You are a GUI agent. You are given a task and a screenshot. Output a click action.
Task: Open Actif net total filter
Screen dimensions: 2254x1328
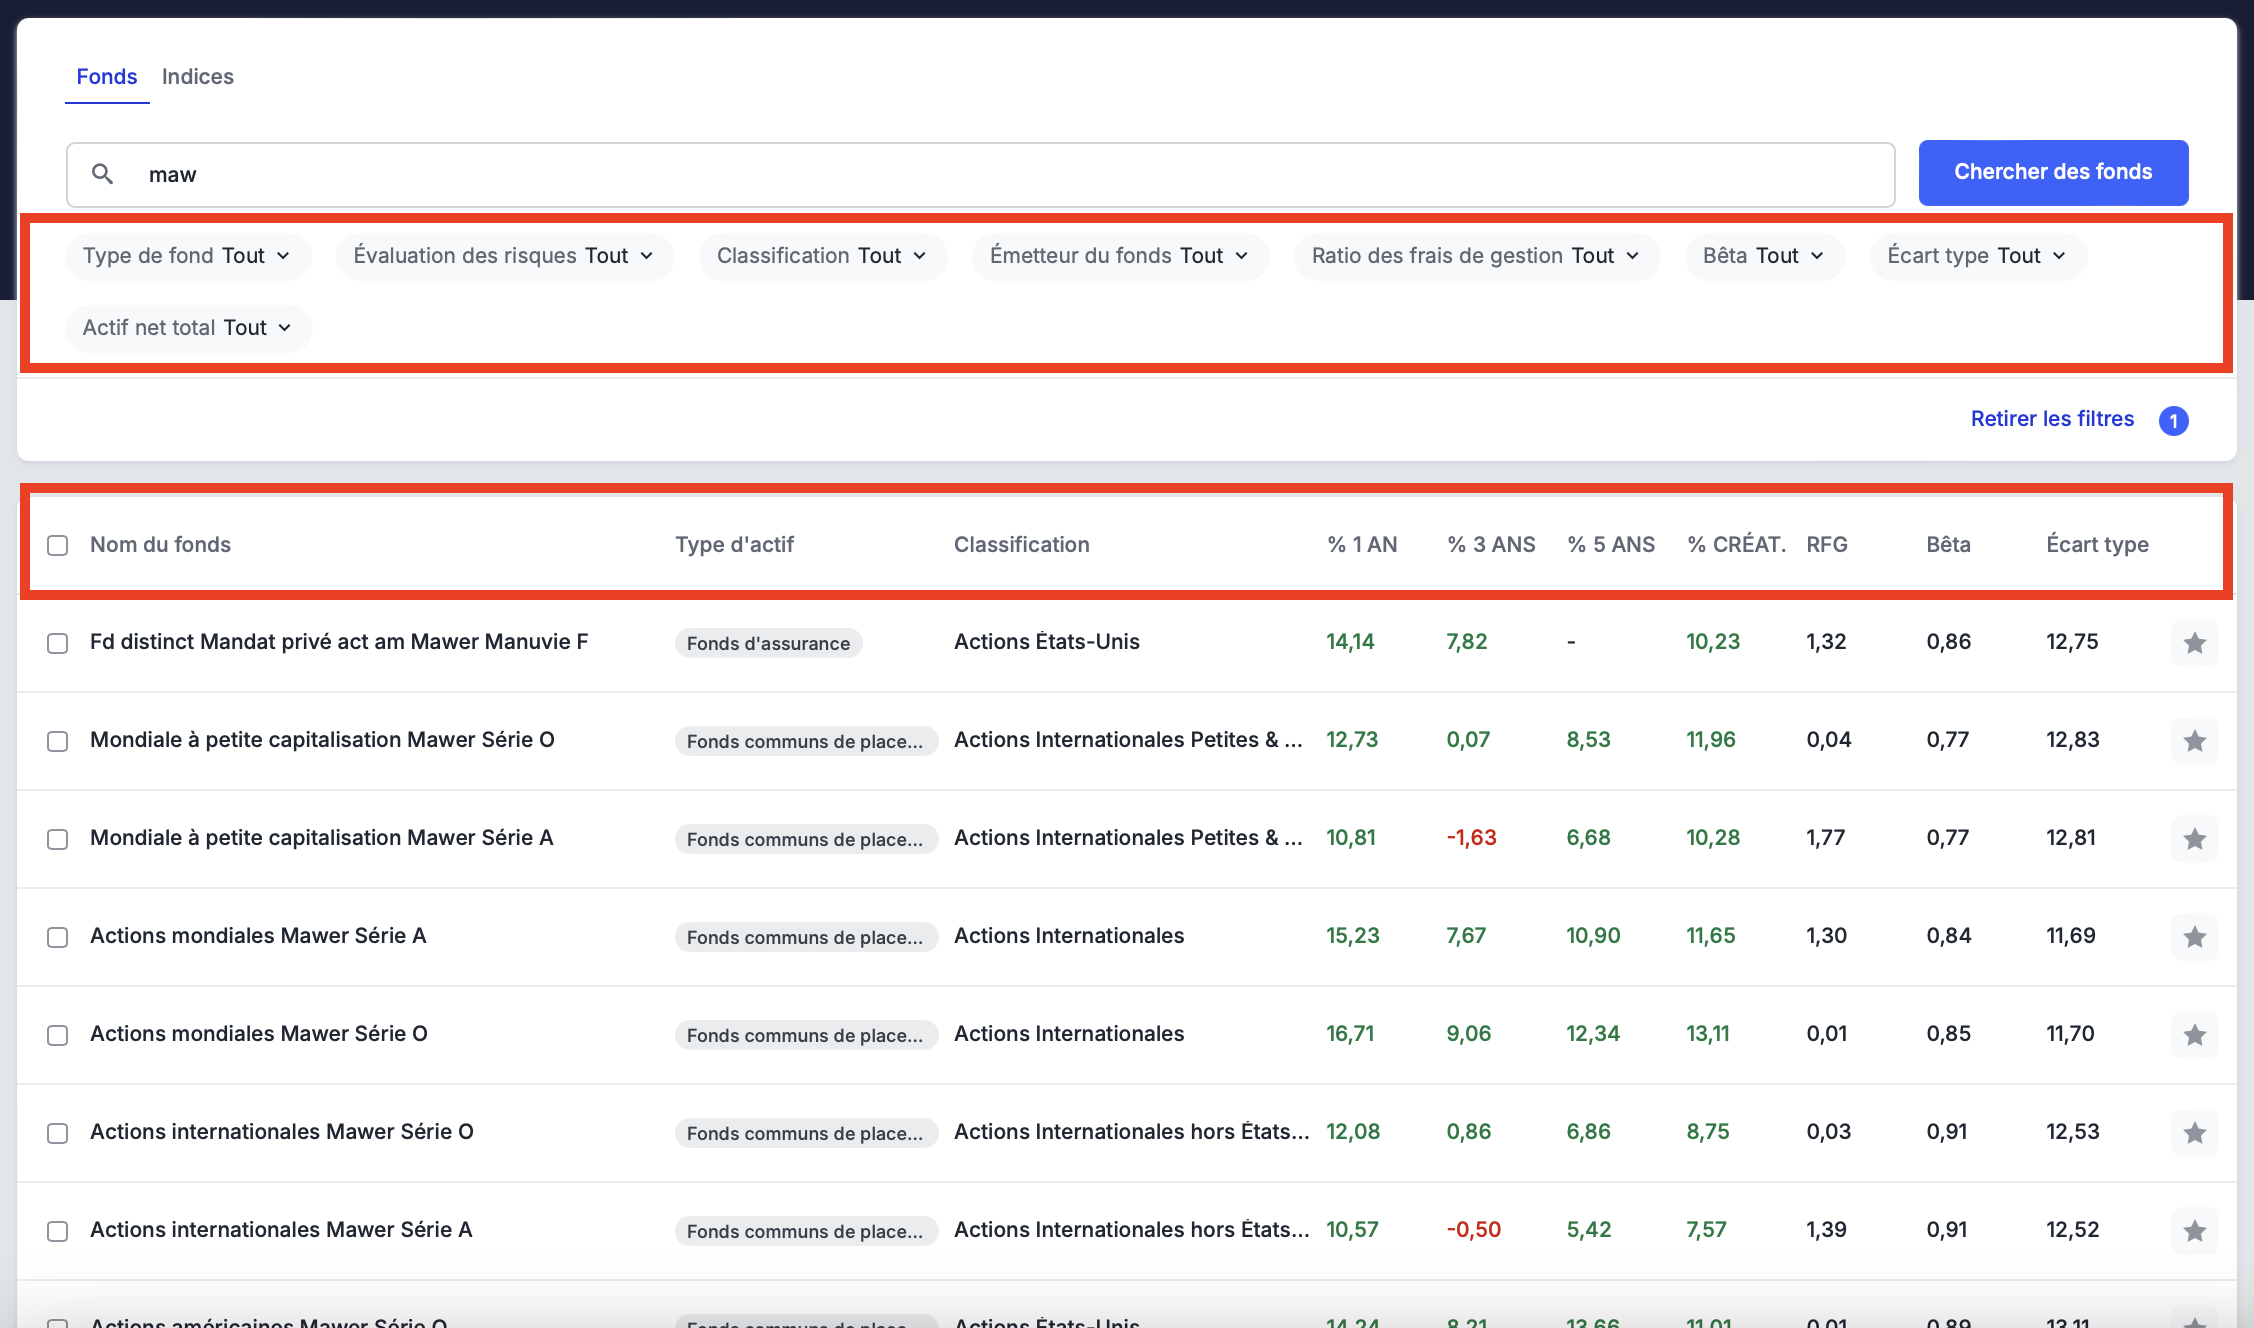(189, 328)
